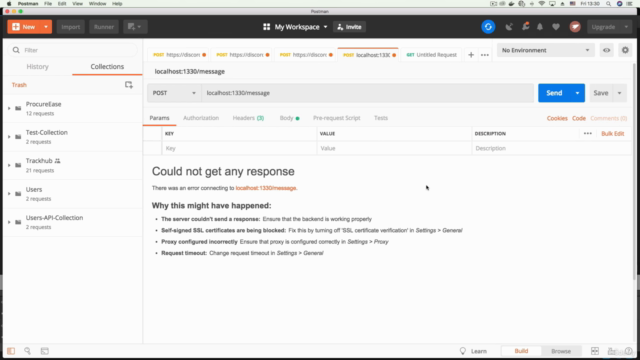The width and height of the screenshot is (640, 360).
Task: Open the Postman console icon
Action: coord(44,351)
